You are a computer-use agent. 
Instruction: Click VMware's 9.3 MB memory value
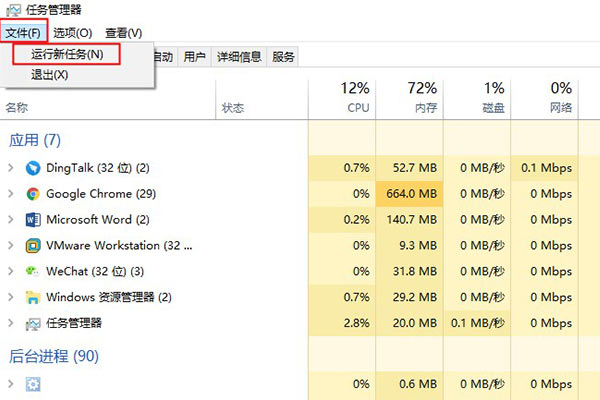click(x=418, y=245)
